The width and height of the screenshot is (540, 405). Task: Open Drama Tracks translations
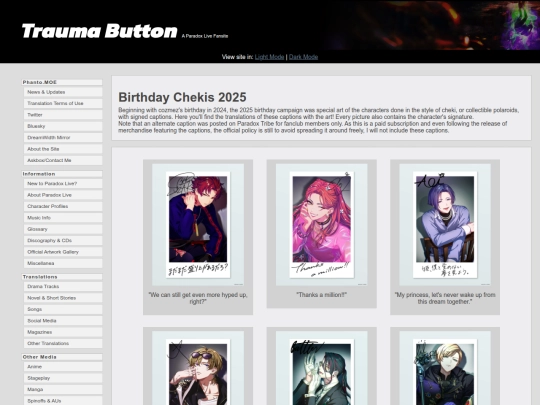pos(63,287)
